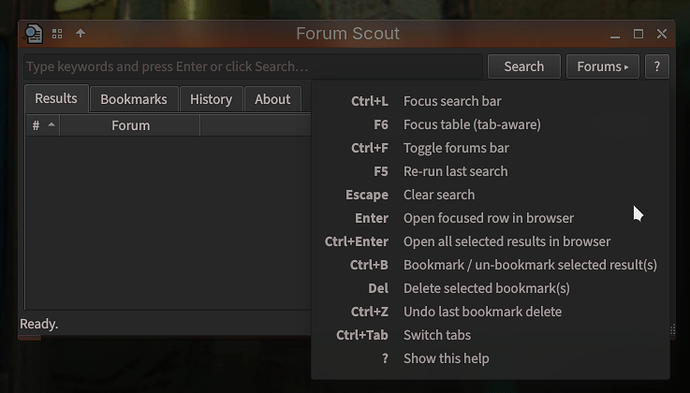Click the up arrow icon in title bar

80,33
